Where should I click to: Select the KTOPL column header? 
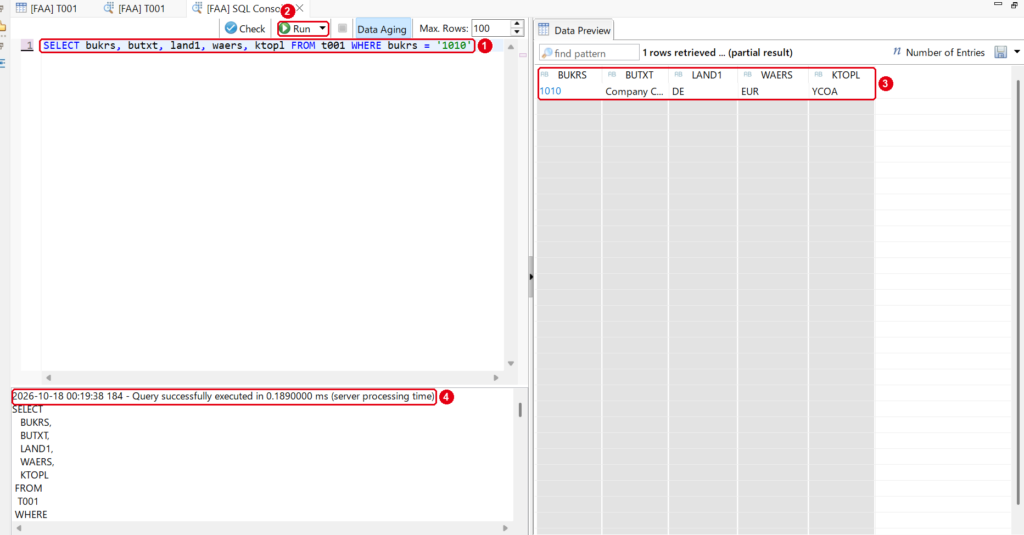(x=842, y=75)
